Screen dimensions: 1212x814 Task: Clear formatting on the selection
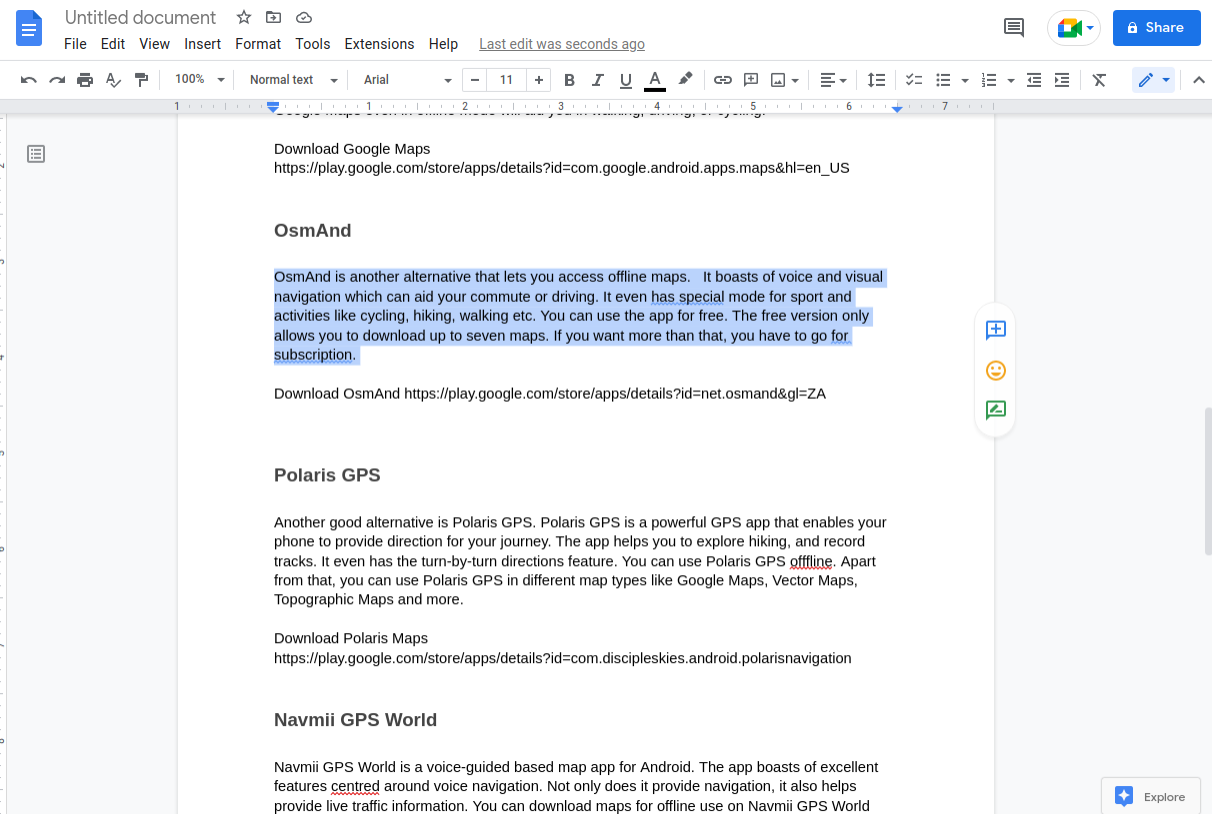(1099, 79)
